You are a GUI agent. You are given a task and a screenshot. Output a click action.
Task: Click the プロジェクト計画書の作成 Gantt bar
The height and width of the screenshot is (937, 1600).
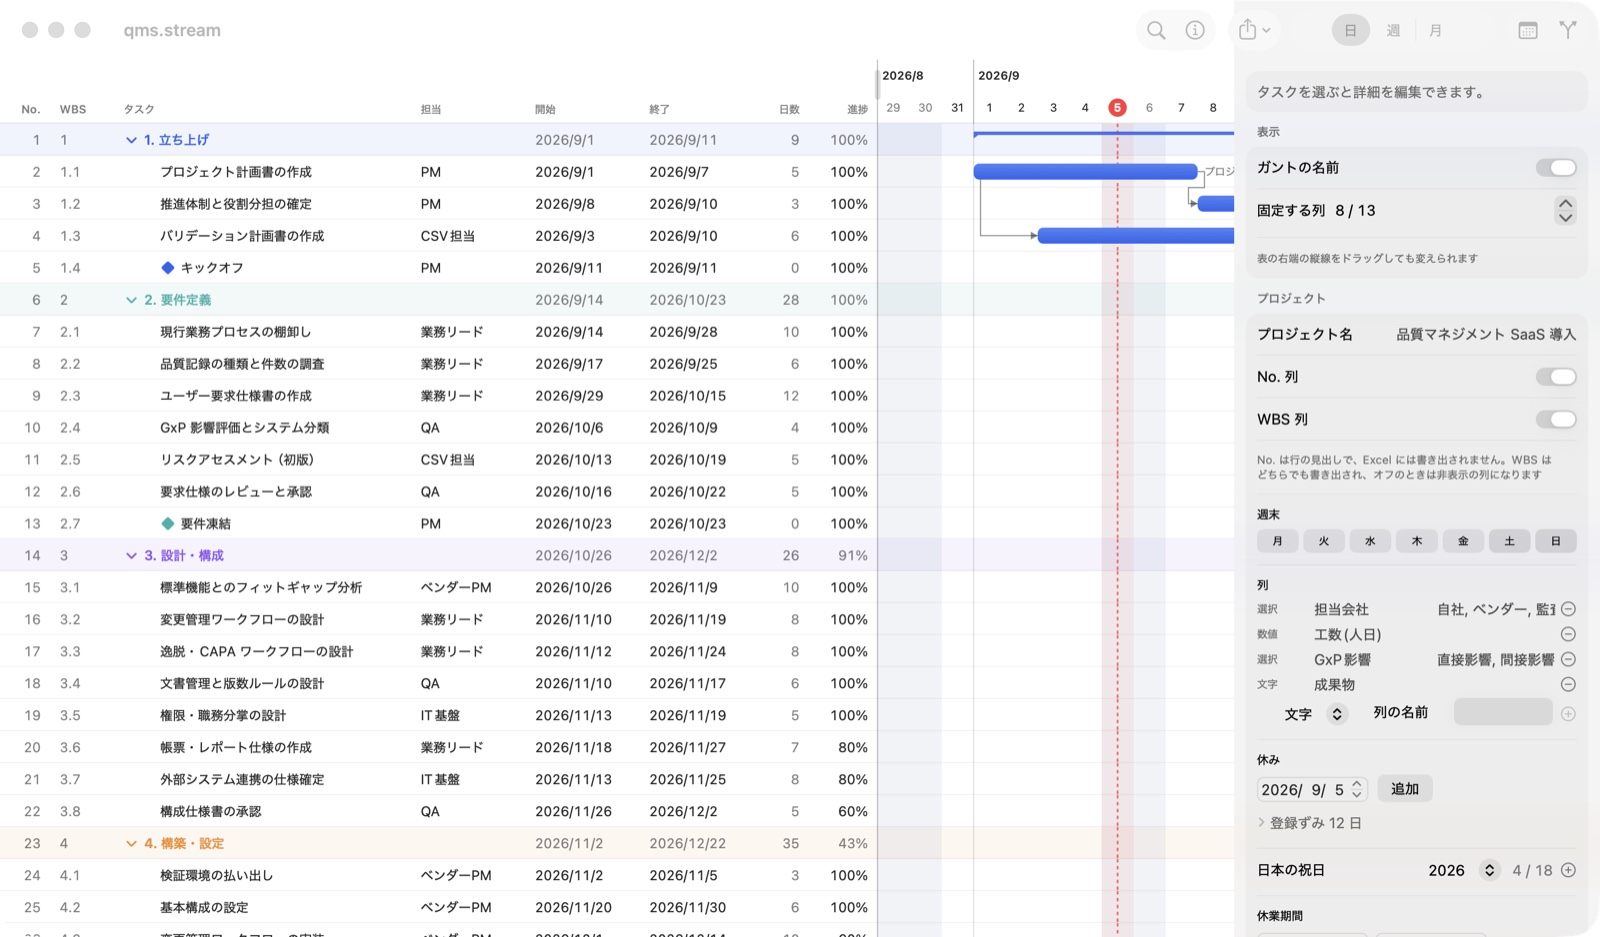click(x=1085, y=172)
